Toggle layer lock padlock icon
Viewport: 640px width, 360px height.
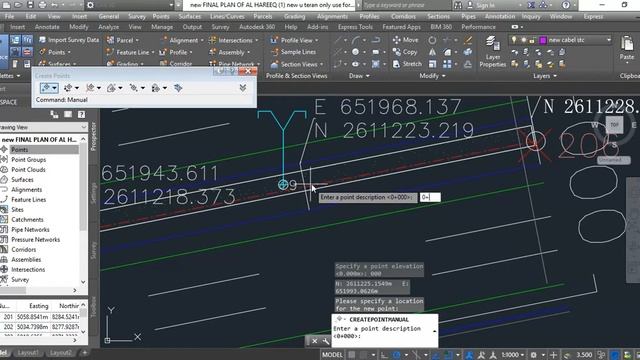click(x=532, y=40)
